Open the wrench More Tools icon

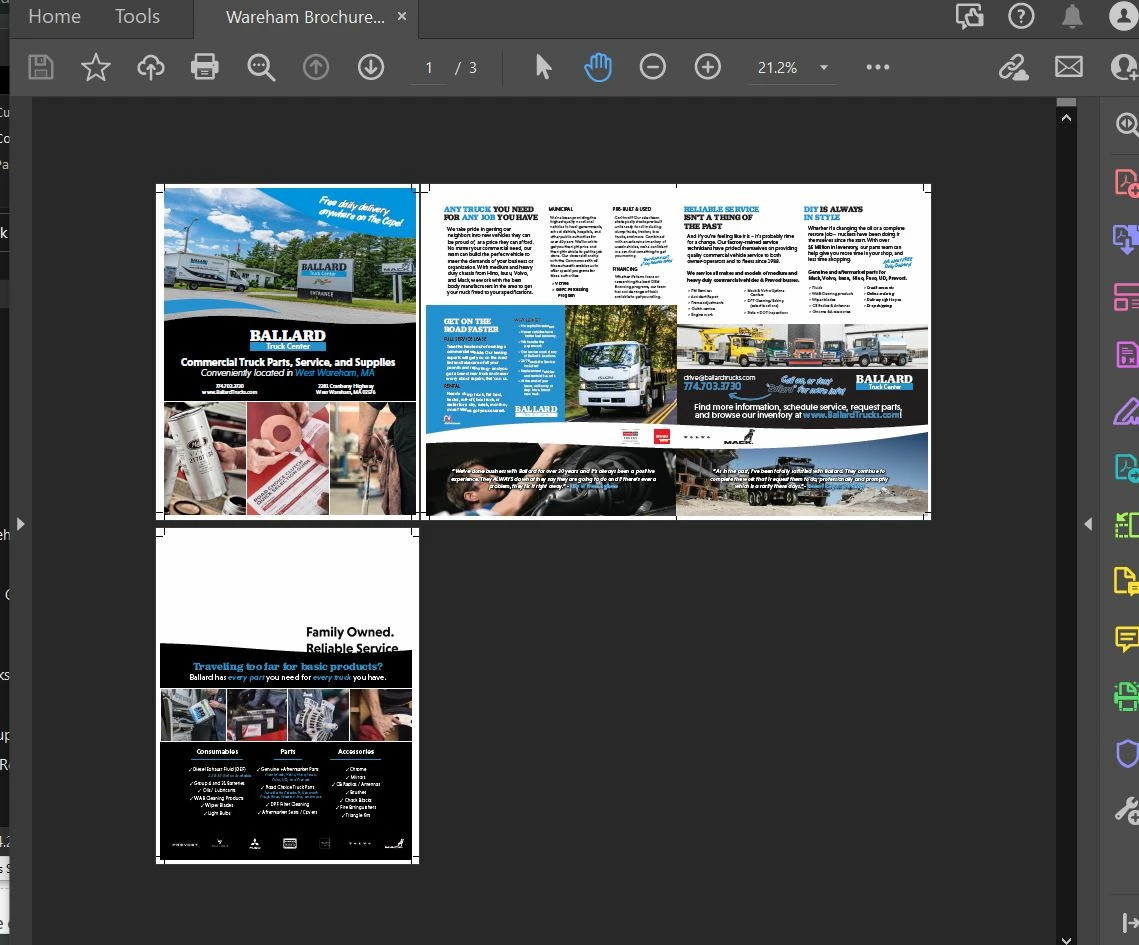(x=1127, y=810)
